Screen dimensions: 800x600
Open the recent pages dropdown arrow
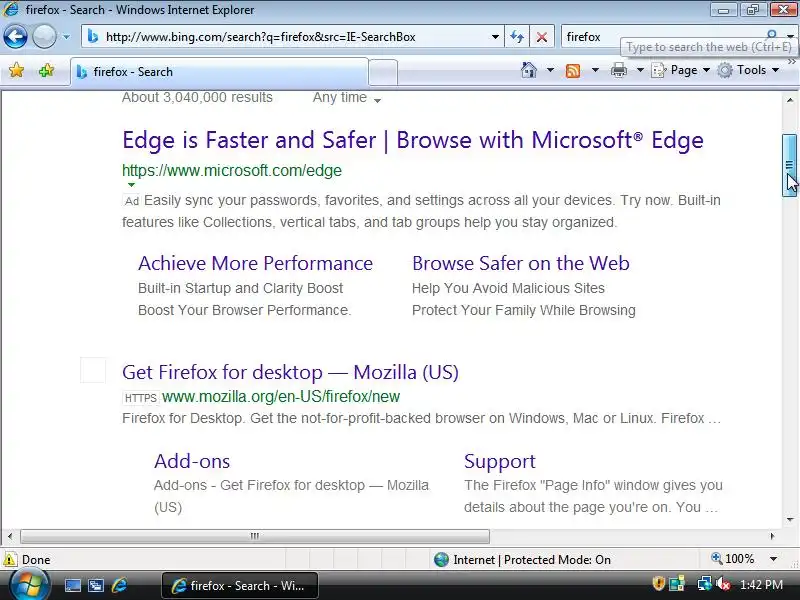click(66, 37)
